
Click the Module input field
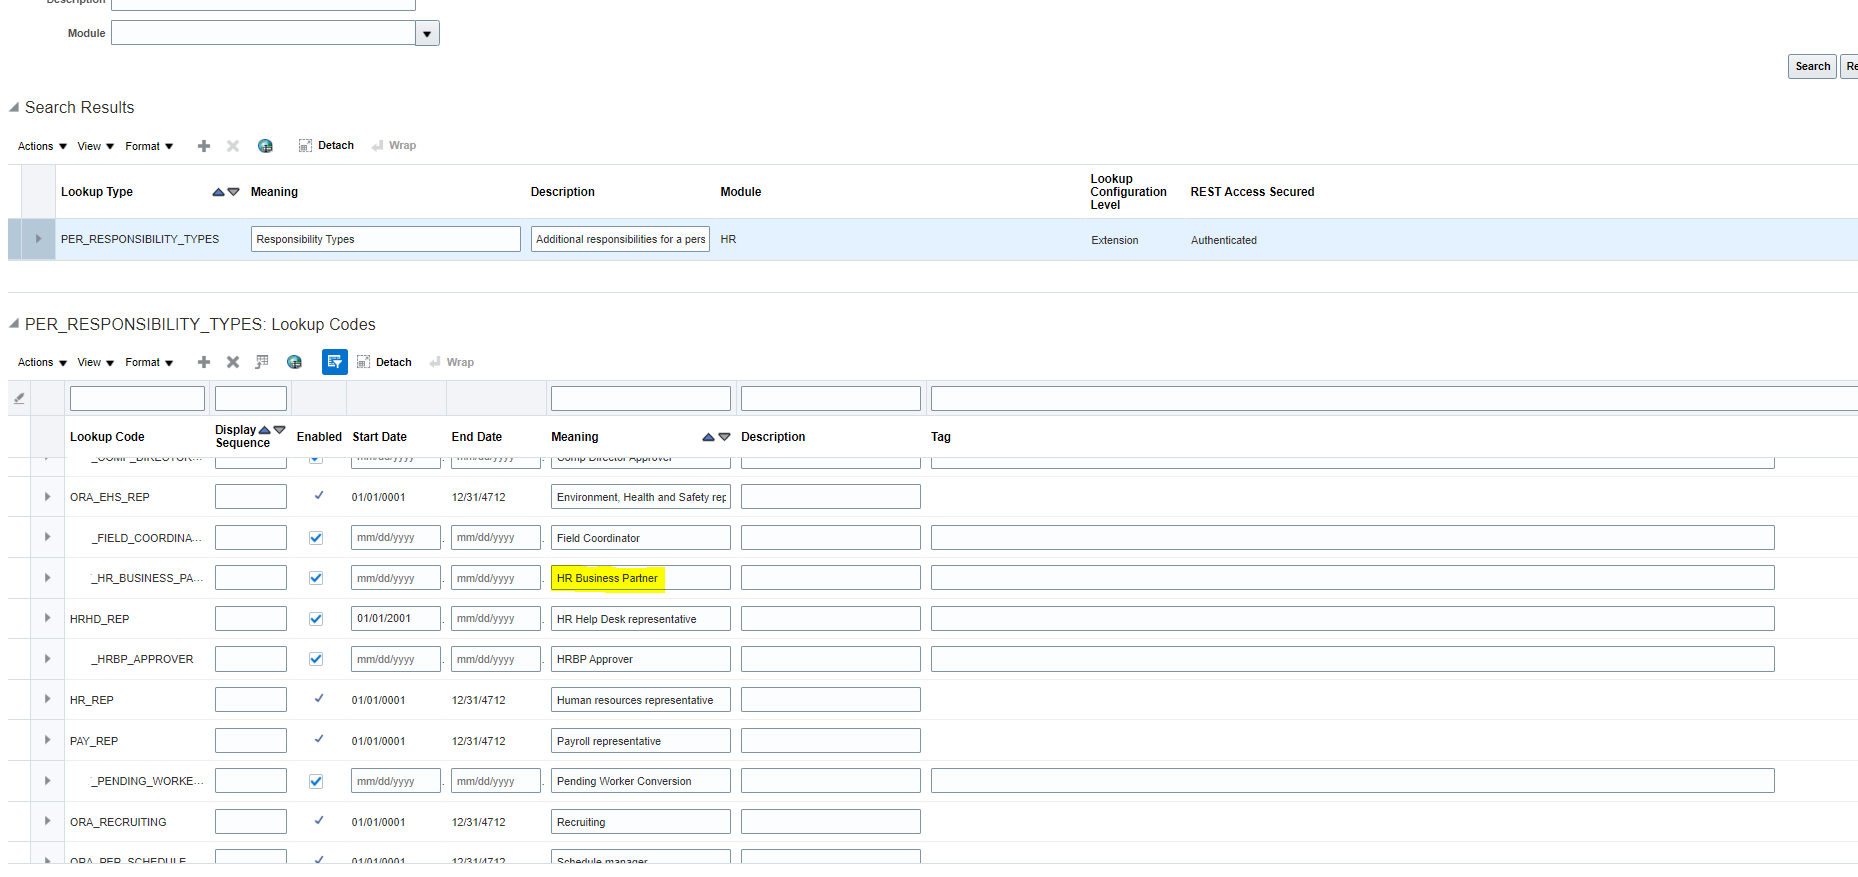point(264,34)
